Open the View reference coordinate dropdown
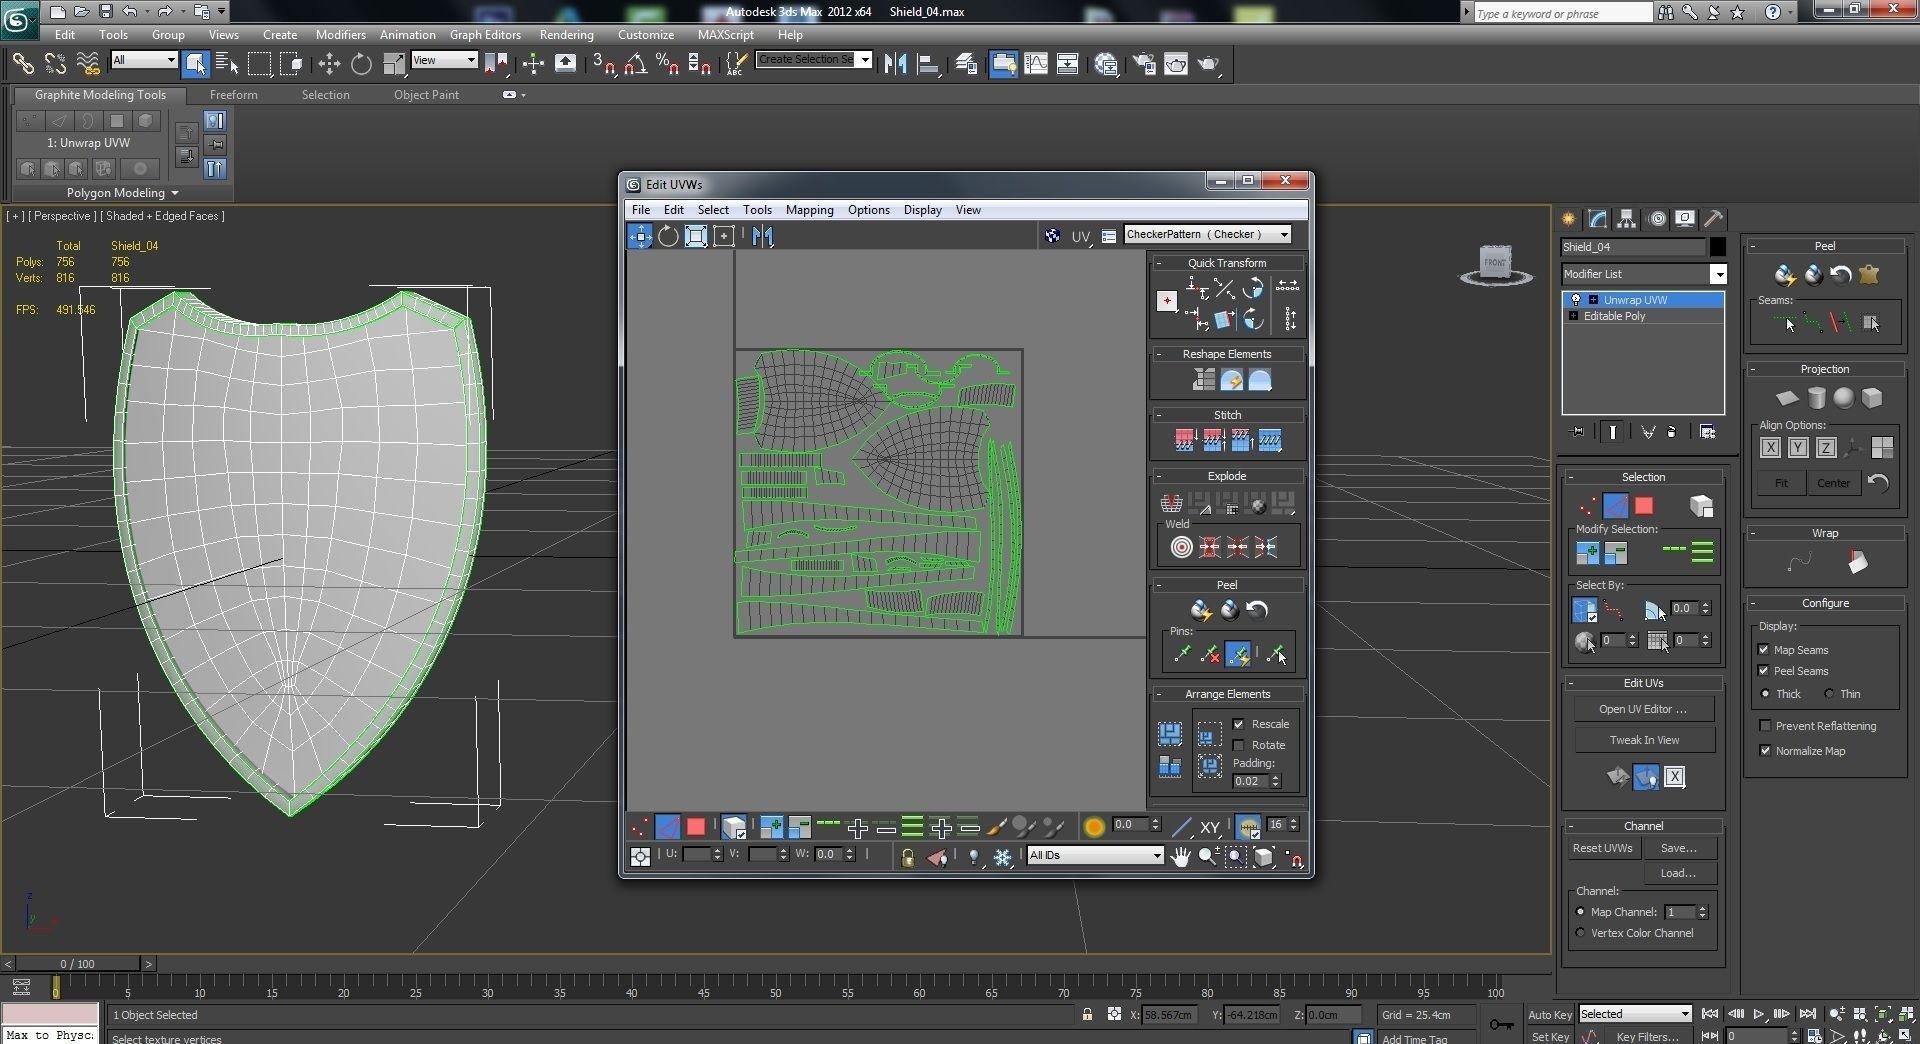The width and height of the screenshot is (1920, 1044). 444,61
